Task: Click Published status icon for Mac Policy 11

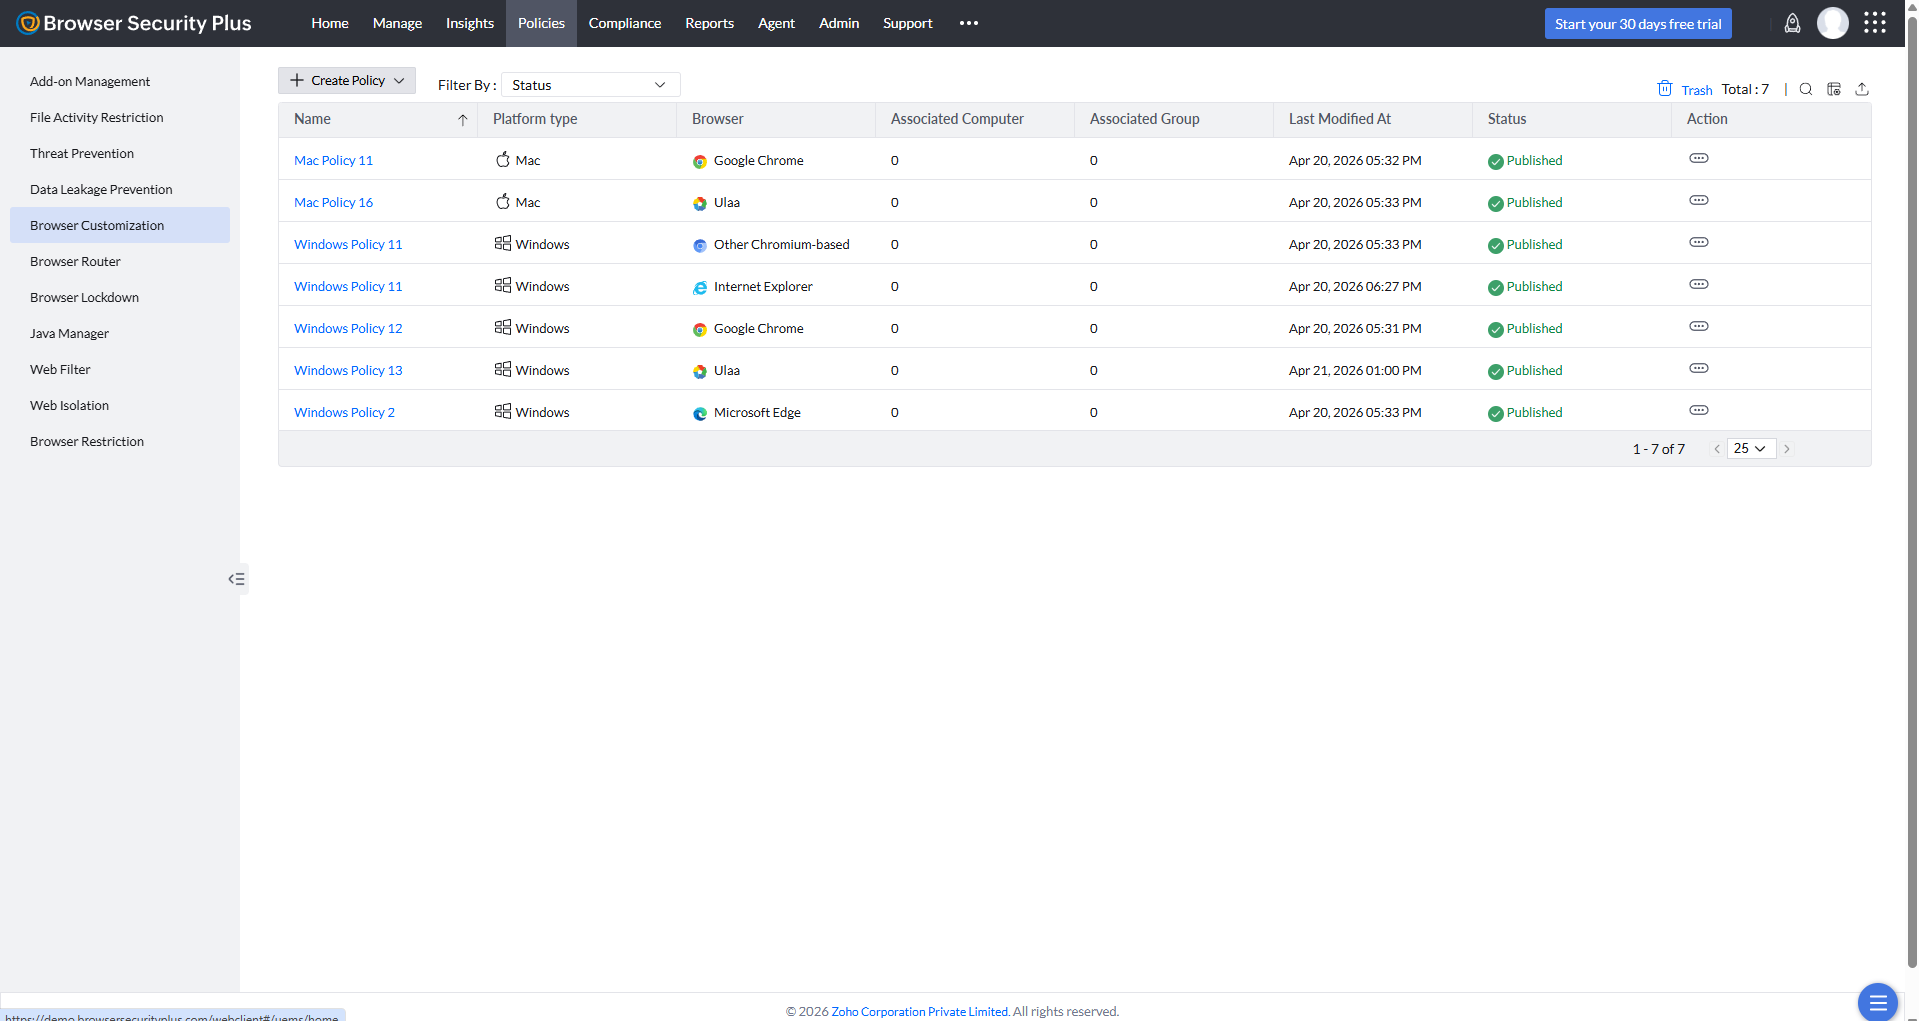Action: (x=1496, y=161)
